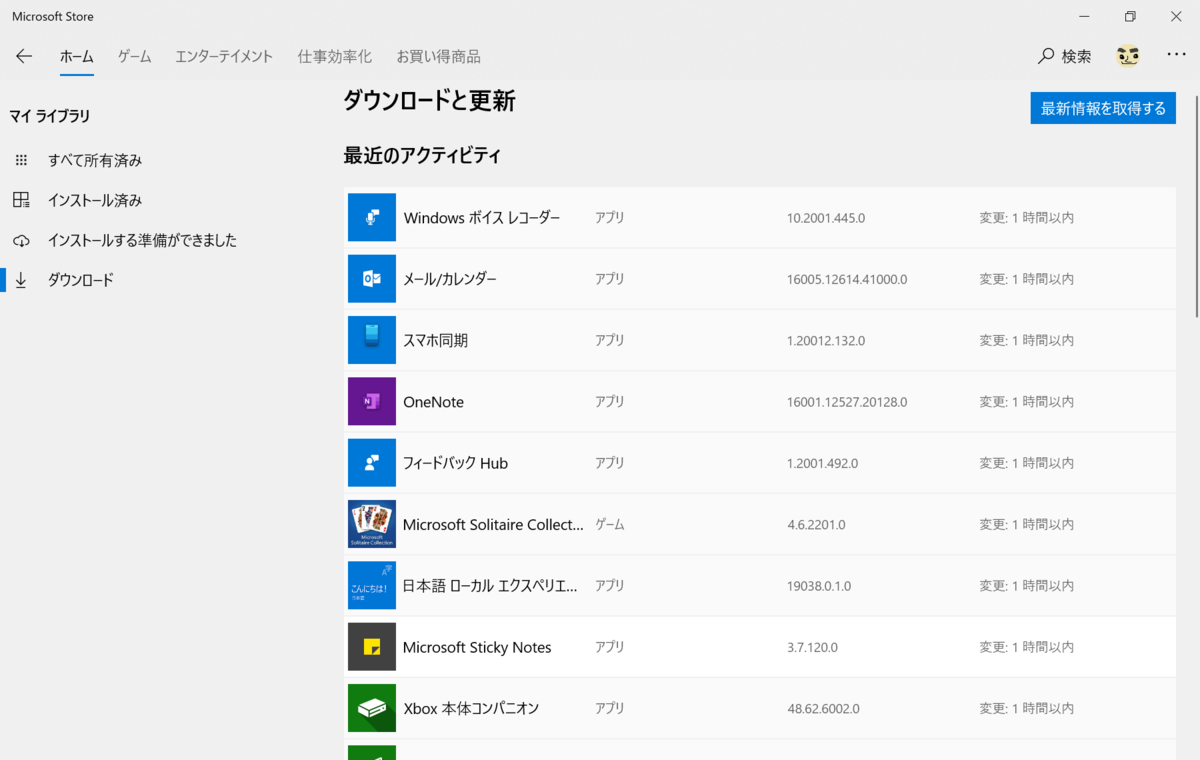Click version 16001.12527.20128.0
1200x760 pixels.
(847, 402)
